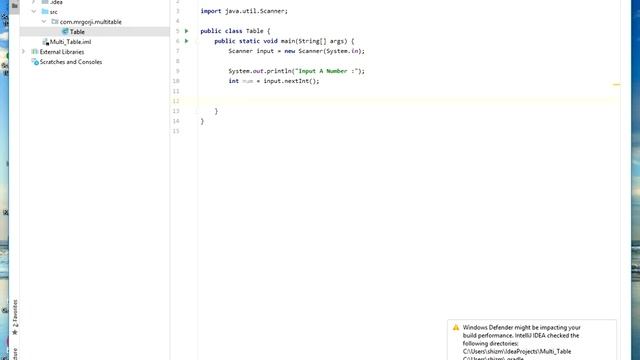Click the External Libraries icon
This screenshot has height=360, width=640.
[35, 52]
